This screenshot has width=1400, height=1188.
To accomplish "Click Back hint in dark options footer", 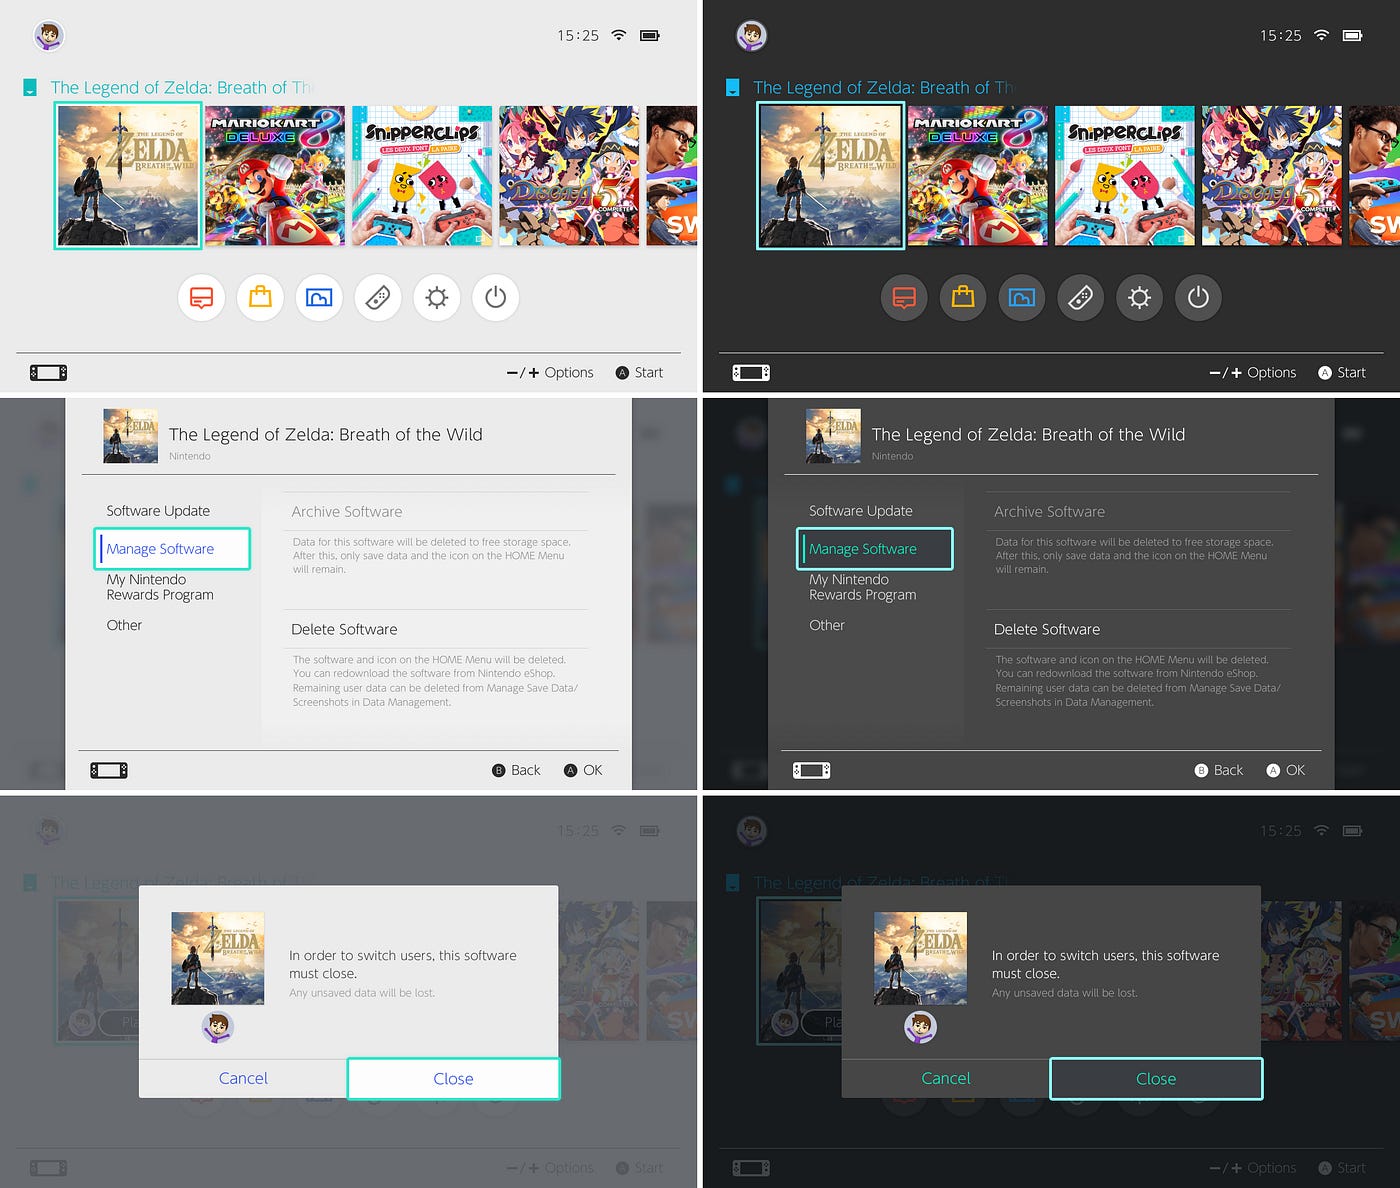I will tap(1219, 770).
